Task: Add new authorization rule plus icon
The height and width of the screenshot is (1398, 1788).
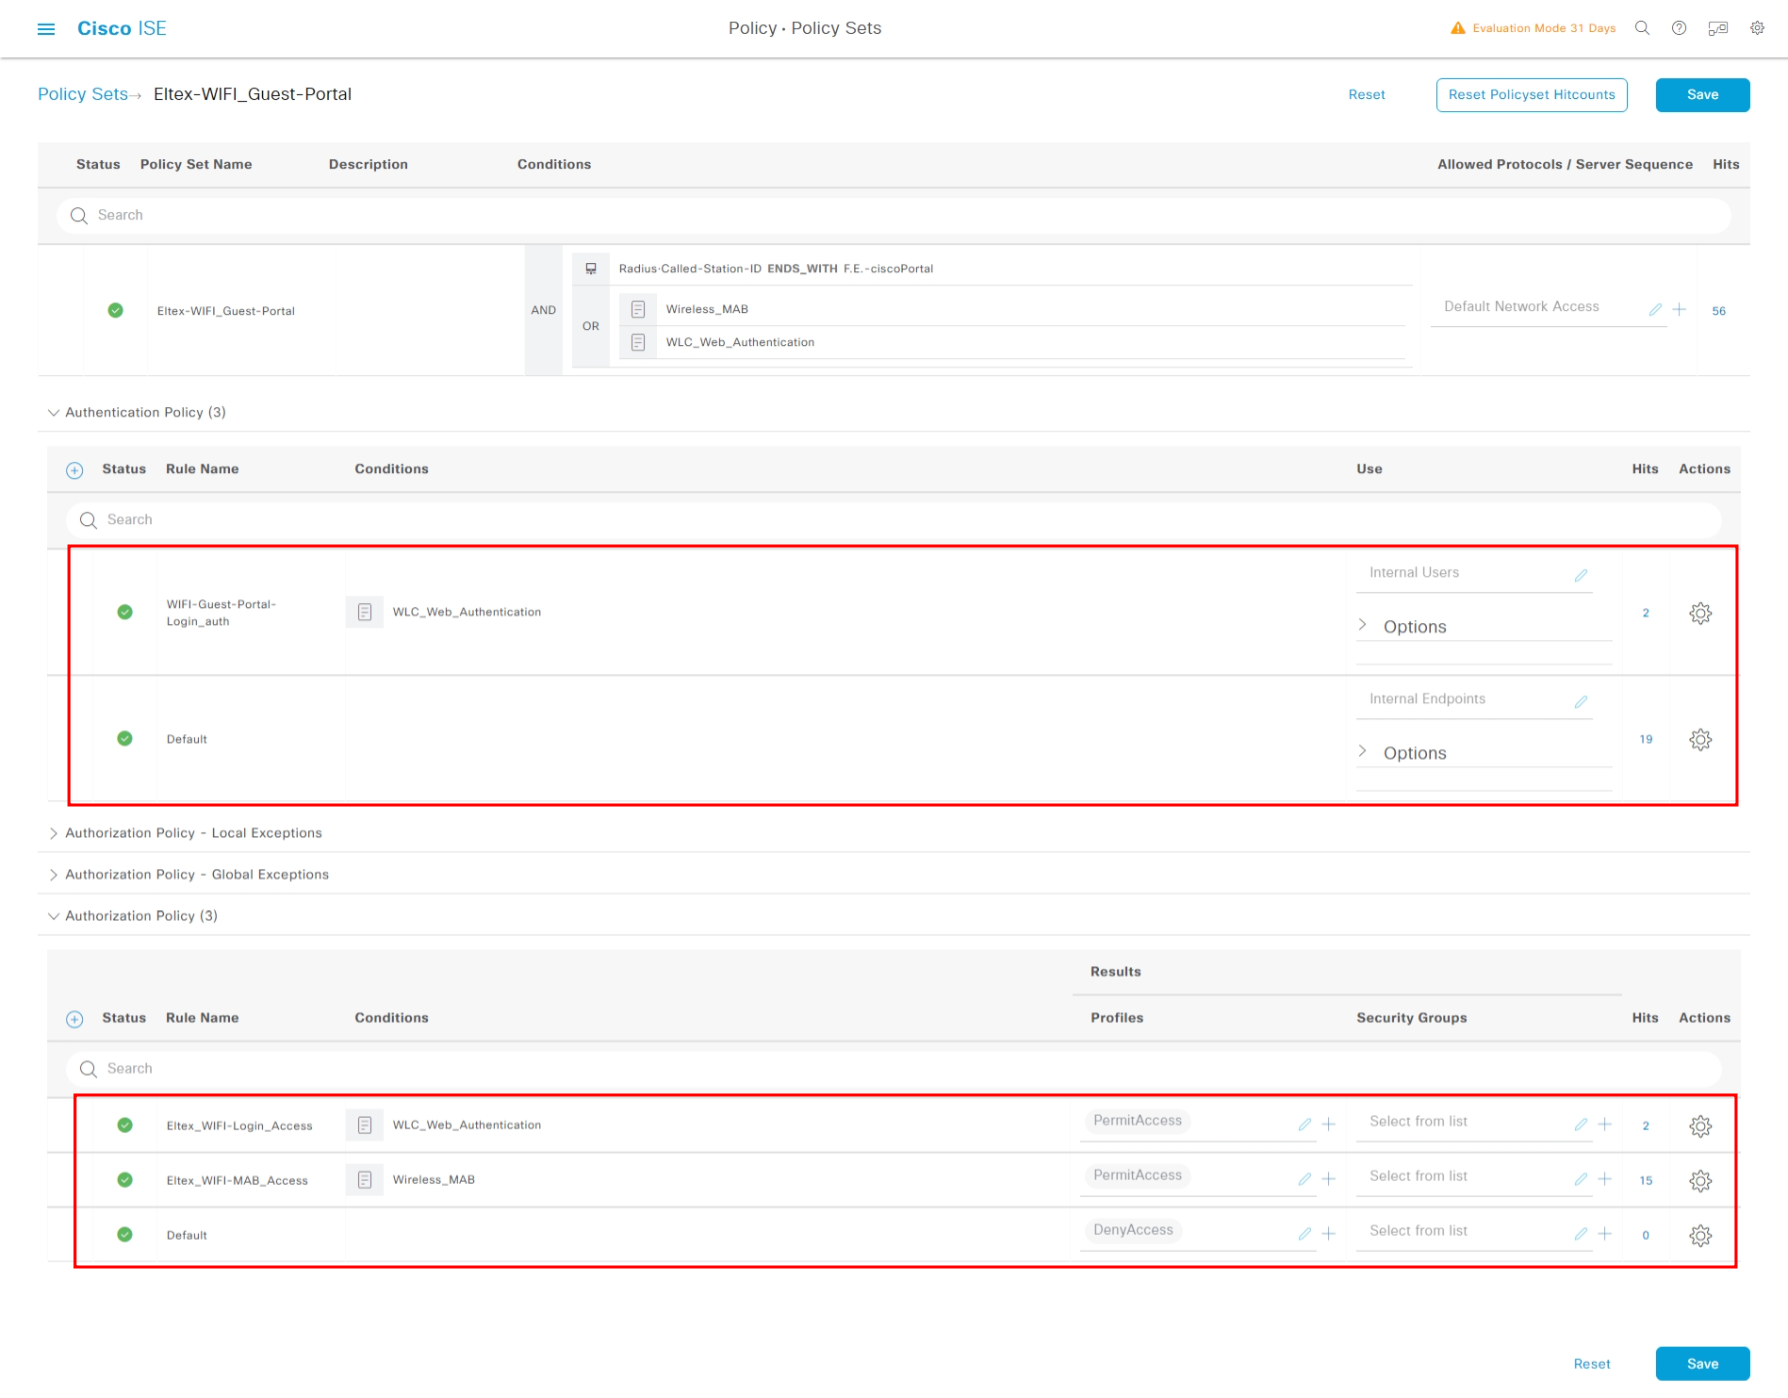Action: click(x=75, y=1019)
